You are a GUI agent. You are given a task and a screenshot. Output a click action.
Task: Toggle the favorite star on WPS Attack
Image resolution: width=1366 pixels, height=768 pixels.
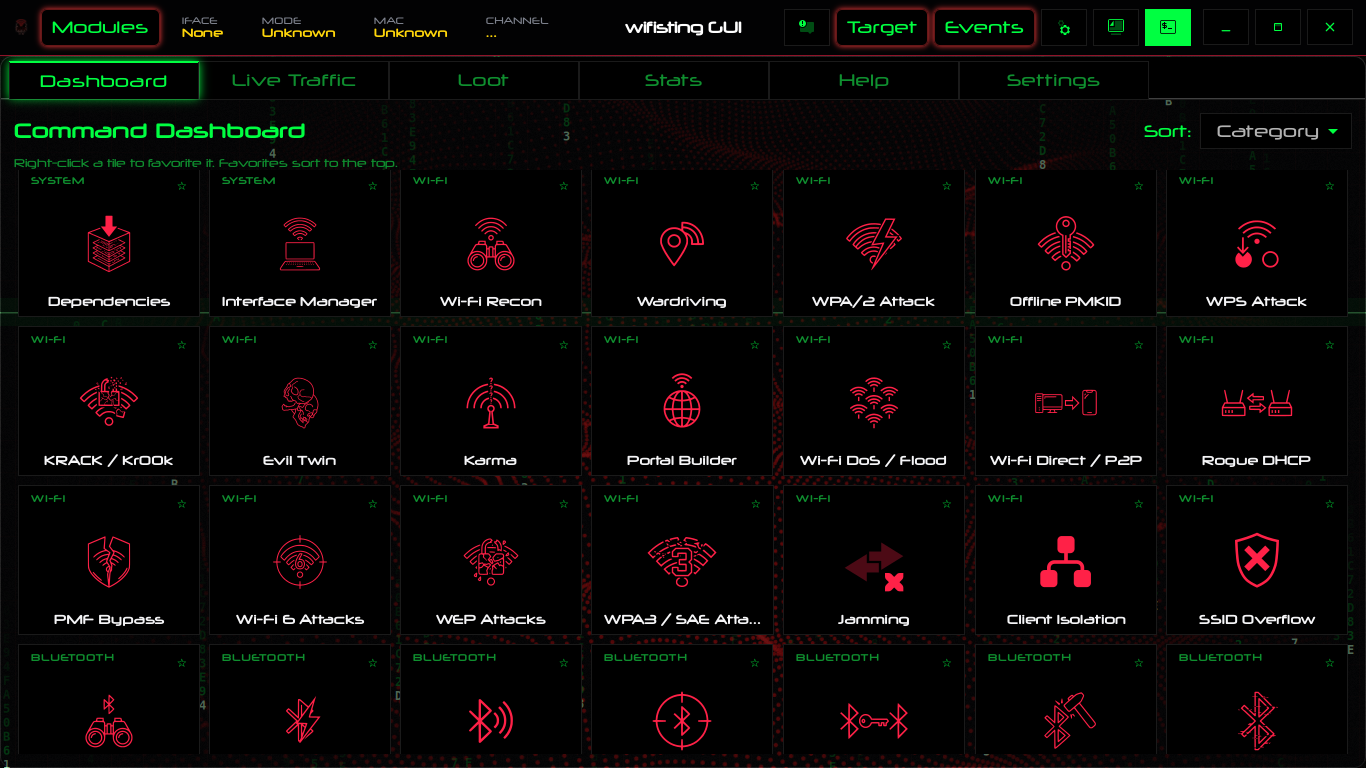click(1329, 186)
